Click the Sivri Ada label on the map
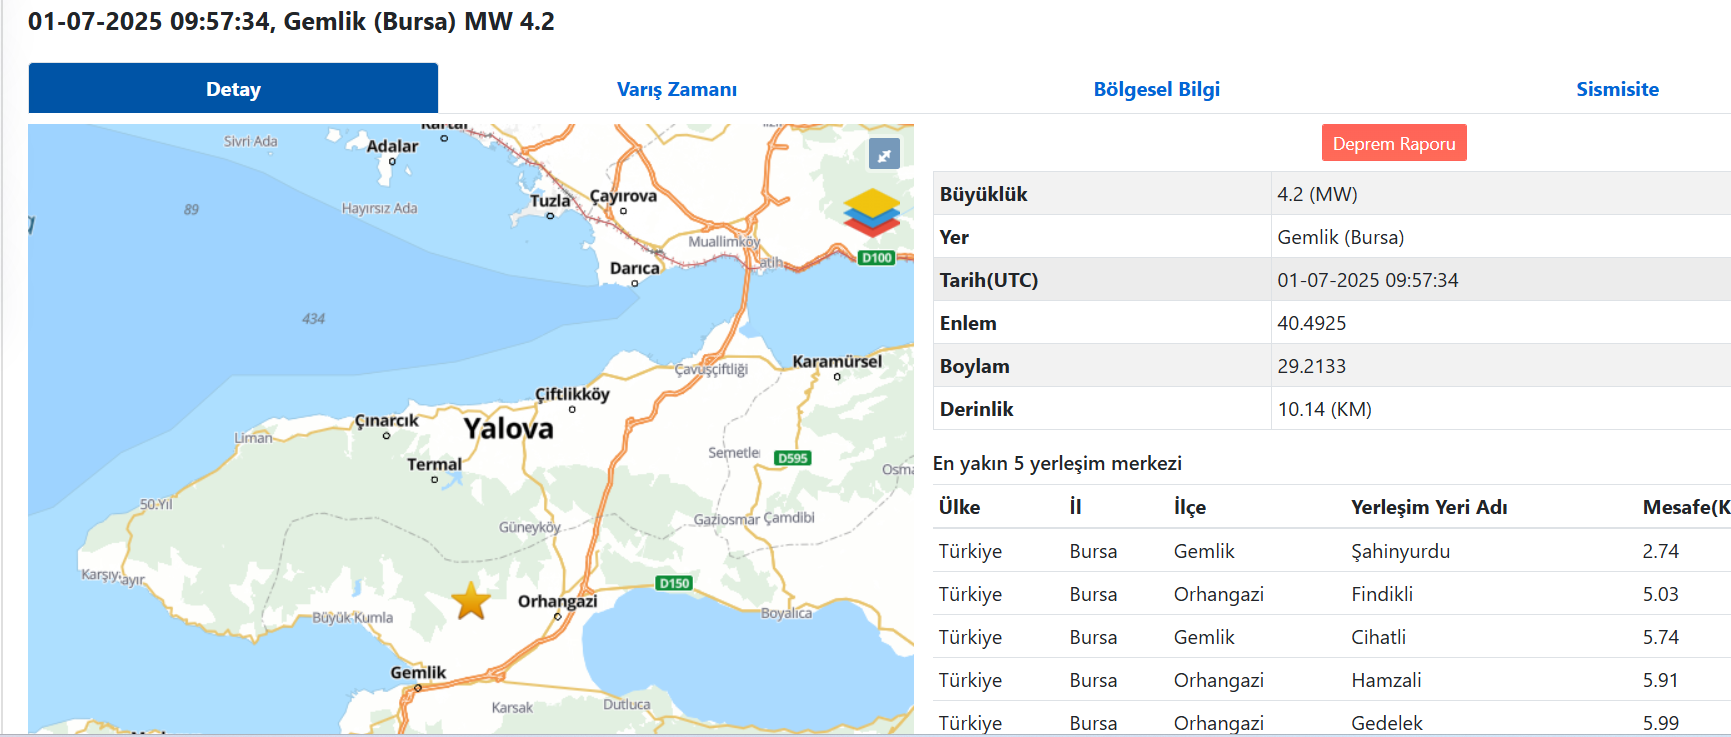This screenshot has width=1731, height=737. (x=250, y=141)
